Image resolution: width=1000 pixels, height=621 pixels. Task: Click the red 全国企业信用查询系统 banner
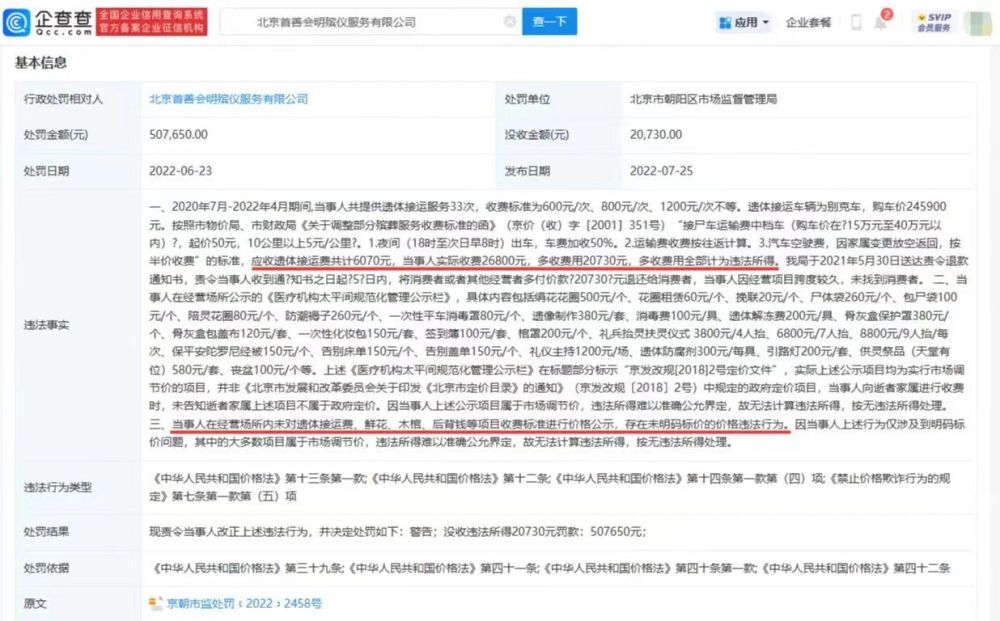tap(152, 22)
